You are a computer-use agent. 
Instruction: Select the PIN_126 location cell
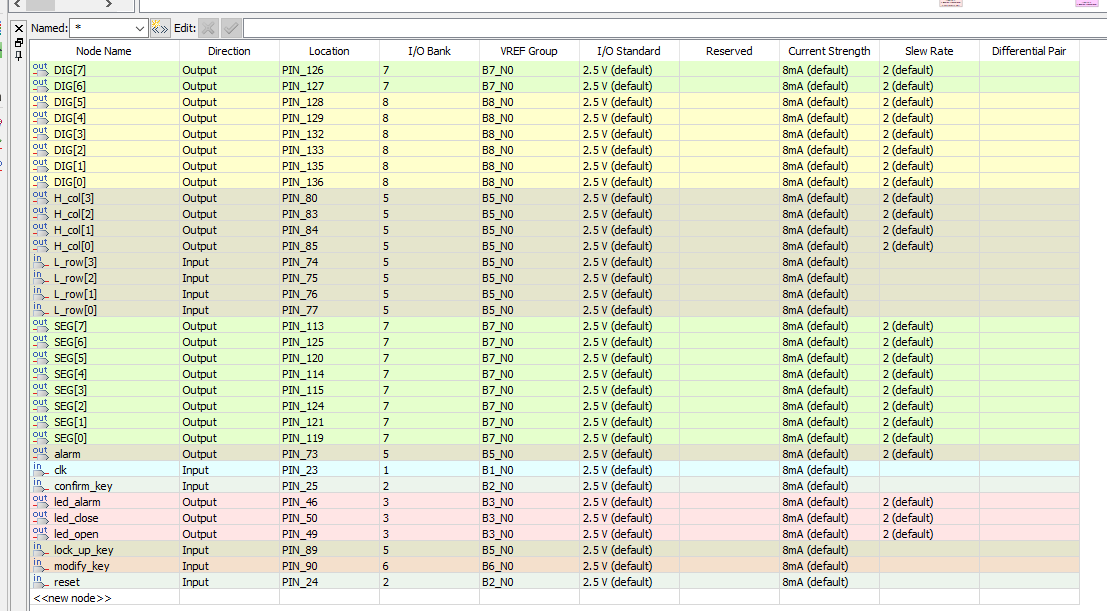329,70
